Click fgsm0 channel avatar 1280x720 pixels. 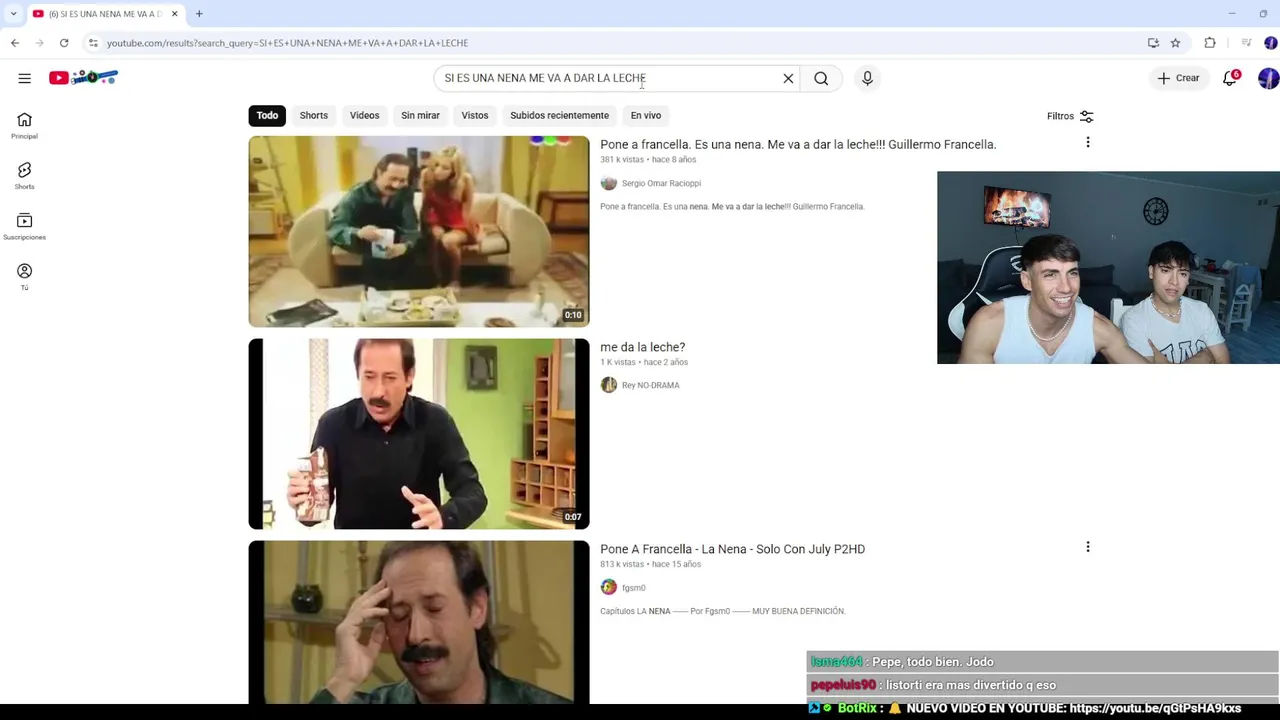608,588
